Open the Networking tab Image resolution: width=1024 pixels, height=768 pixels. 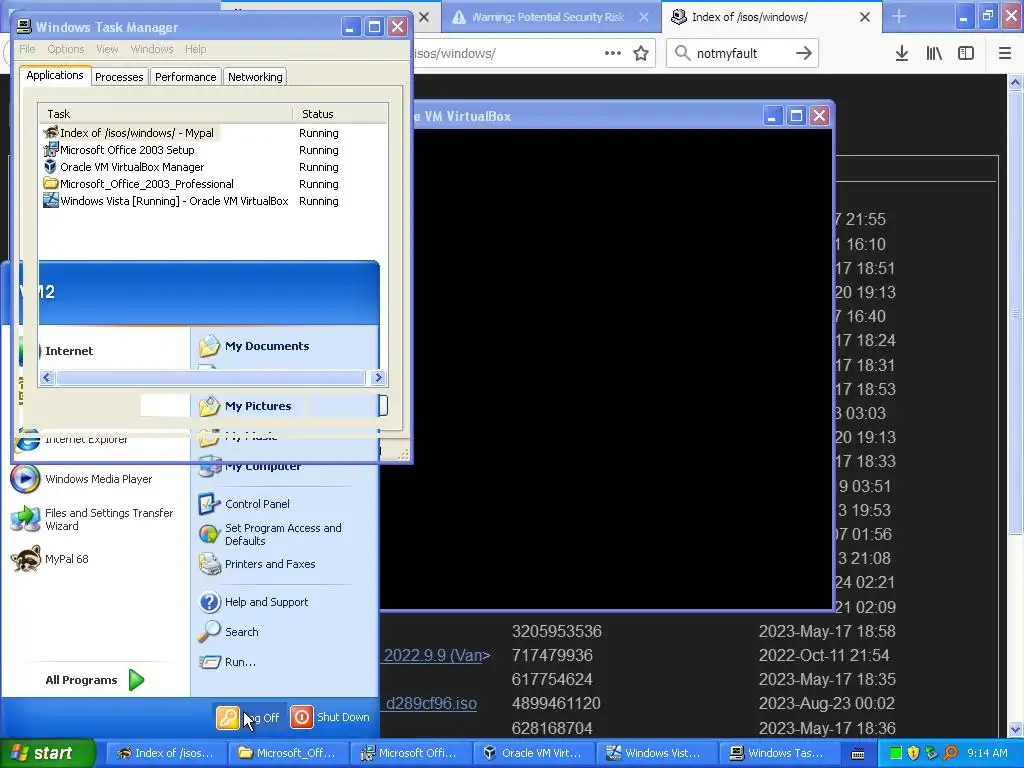tap(255, 77)
